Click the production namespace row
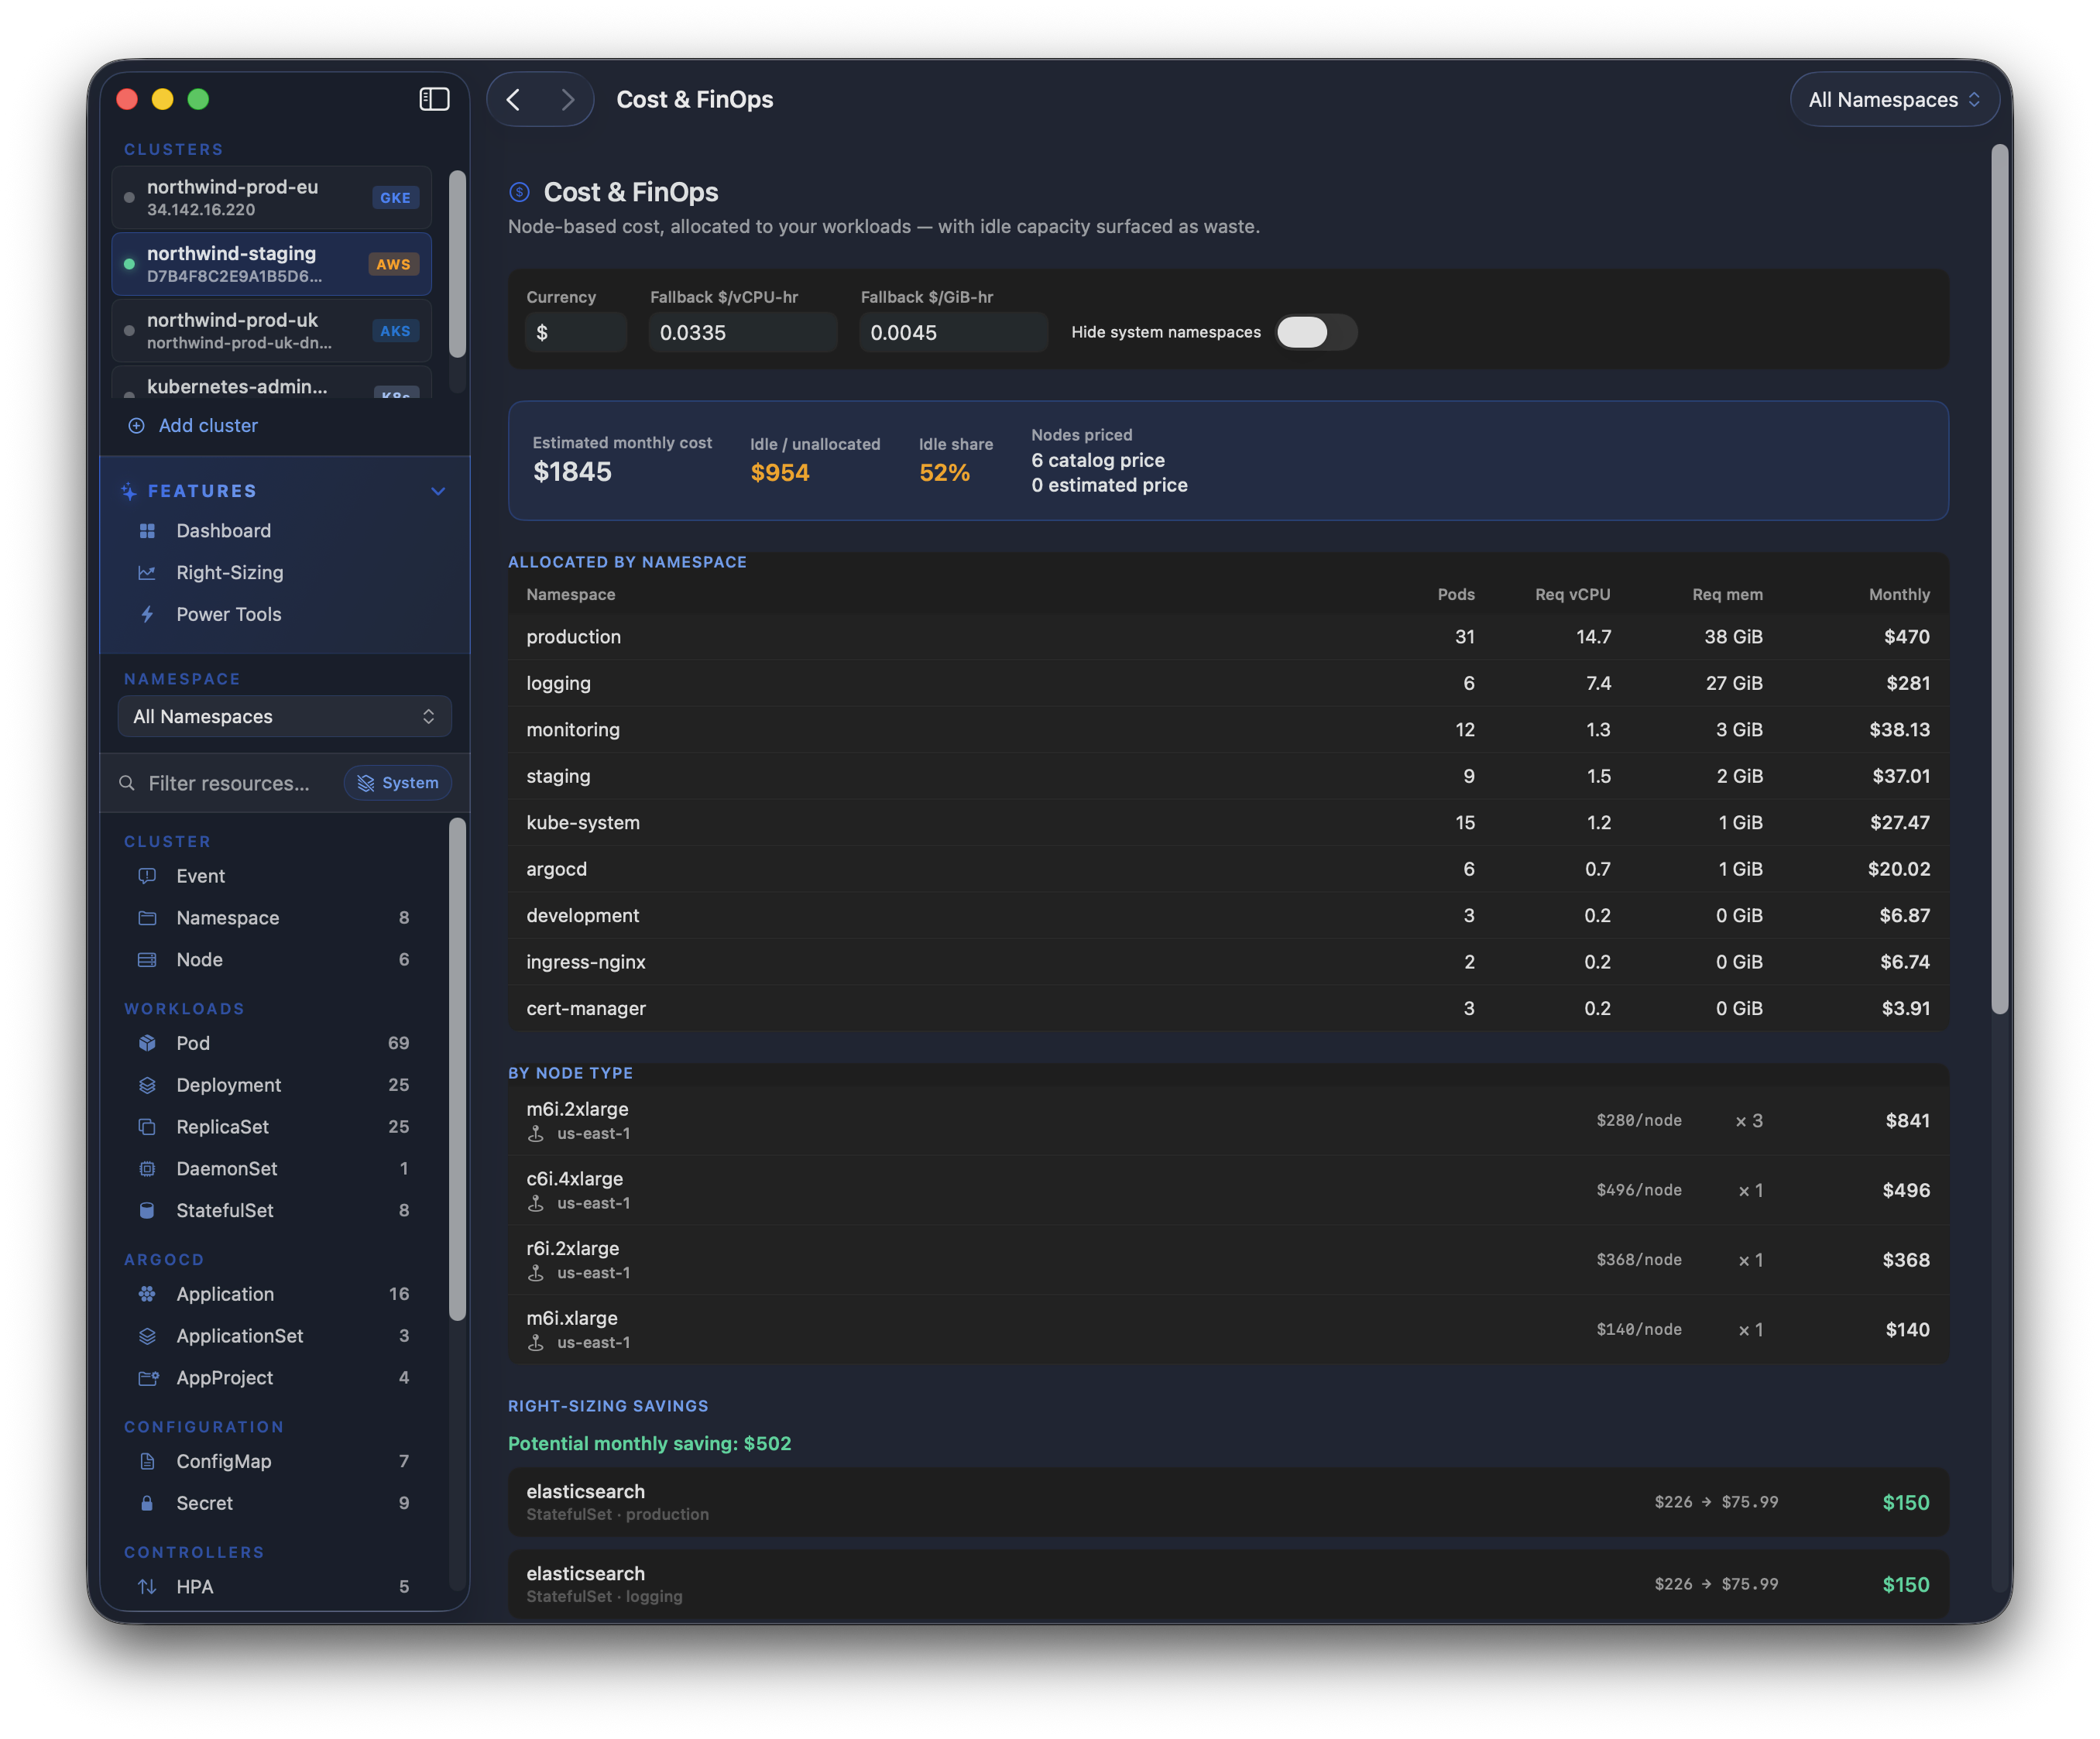 1228,637
